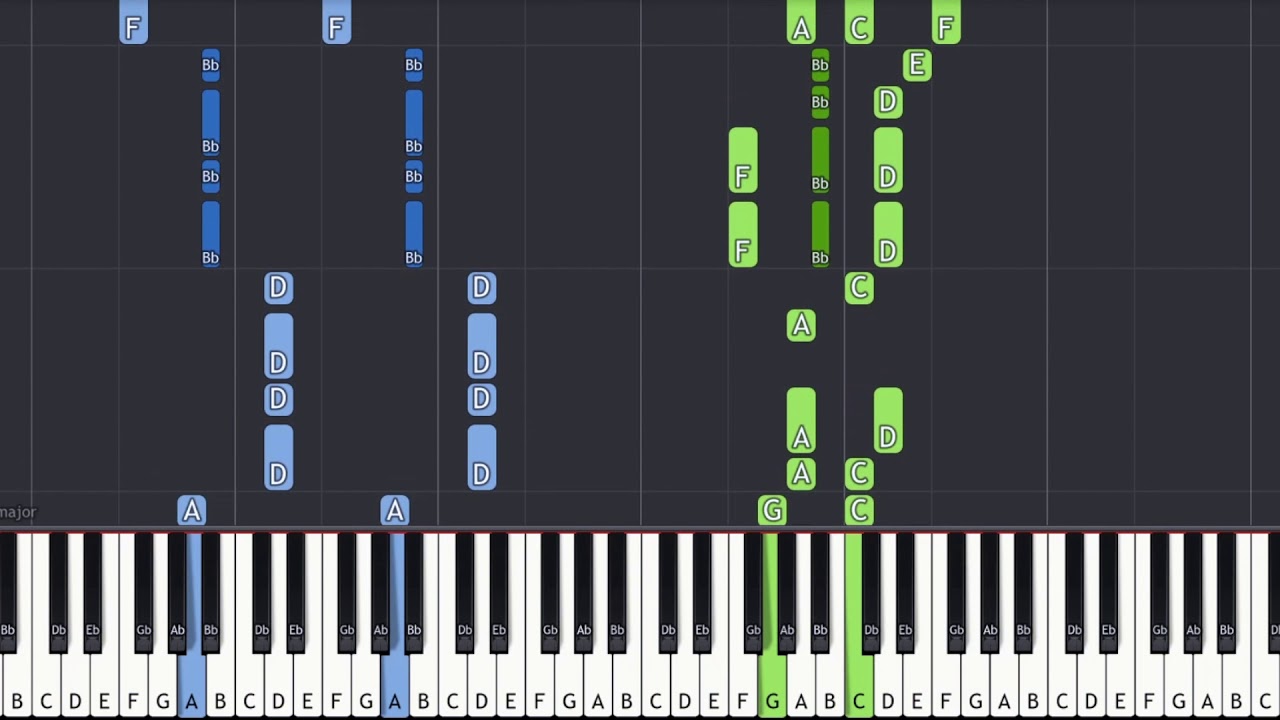Click the 'major' key signature label
The width and height of the screenshot is (1280, 720).
point(18,512)
